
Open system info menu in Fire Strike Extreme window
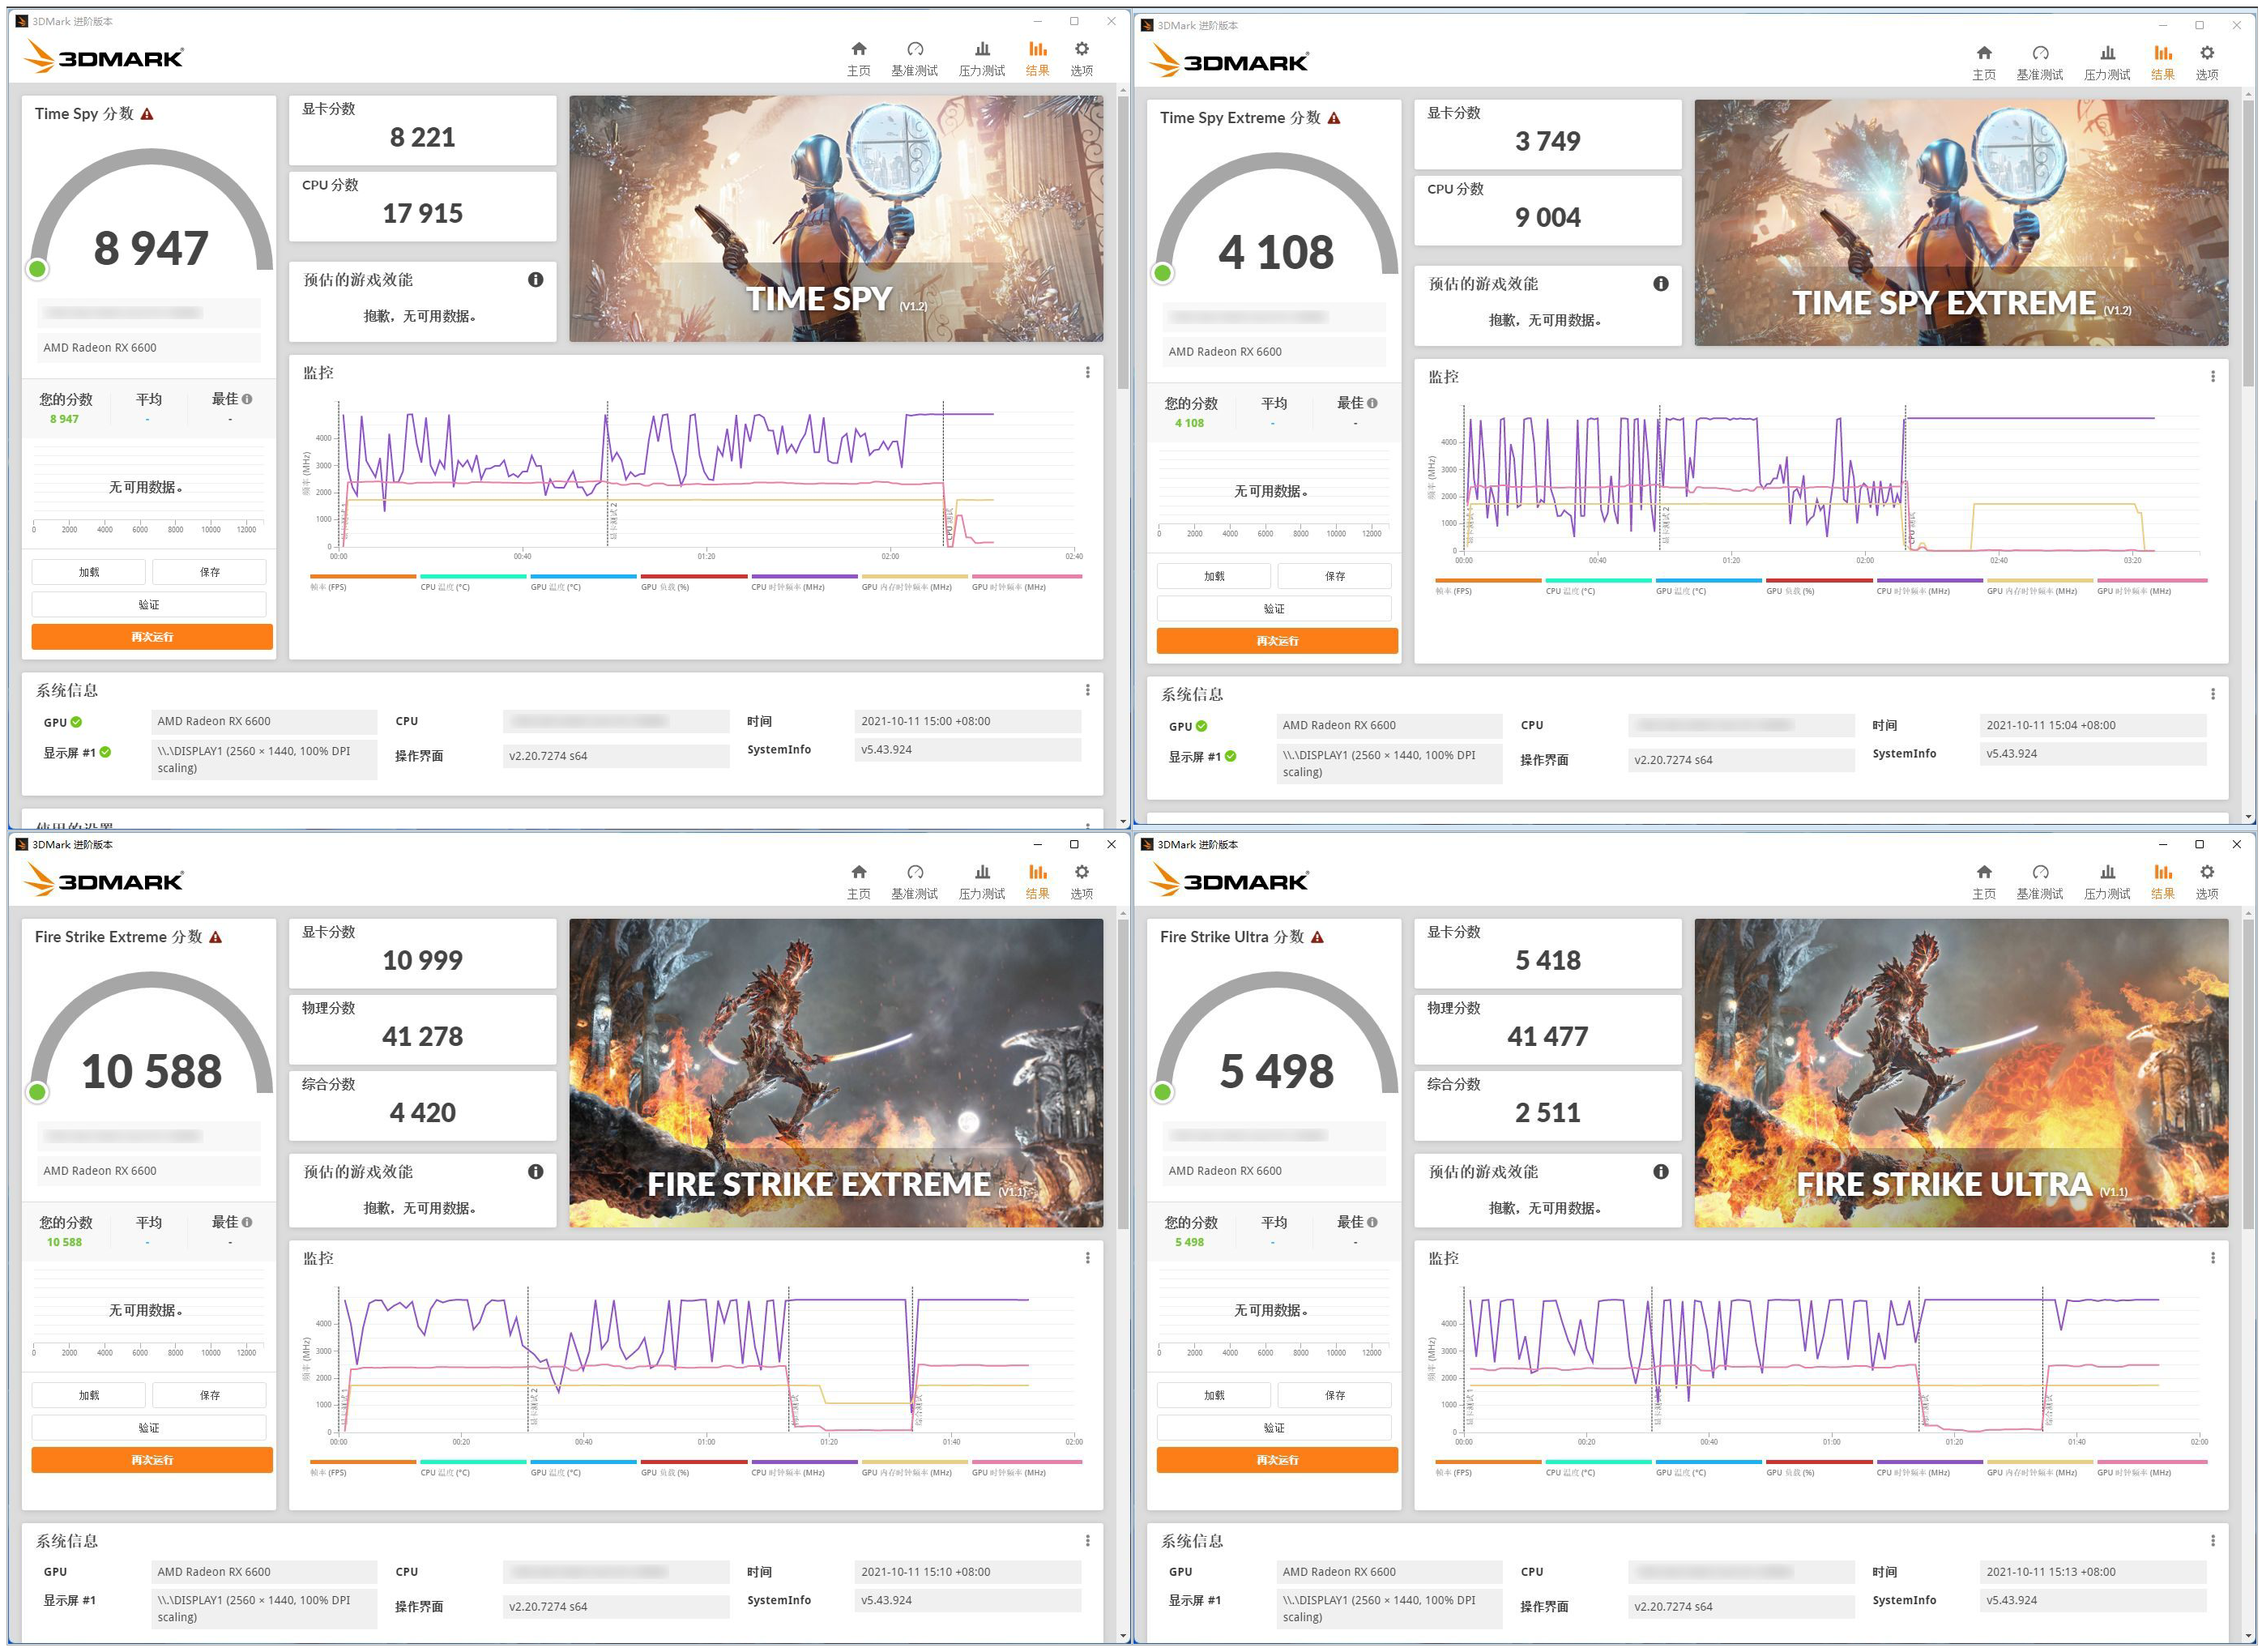1087,1541
